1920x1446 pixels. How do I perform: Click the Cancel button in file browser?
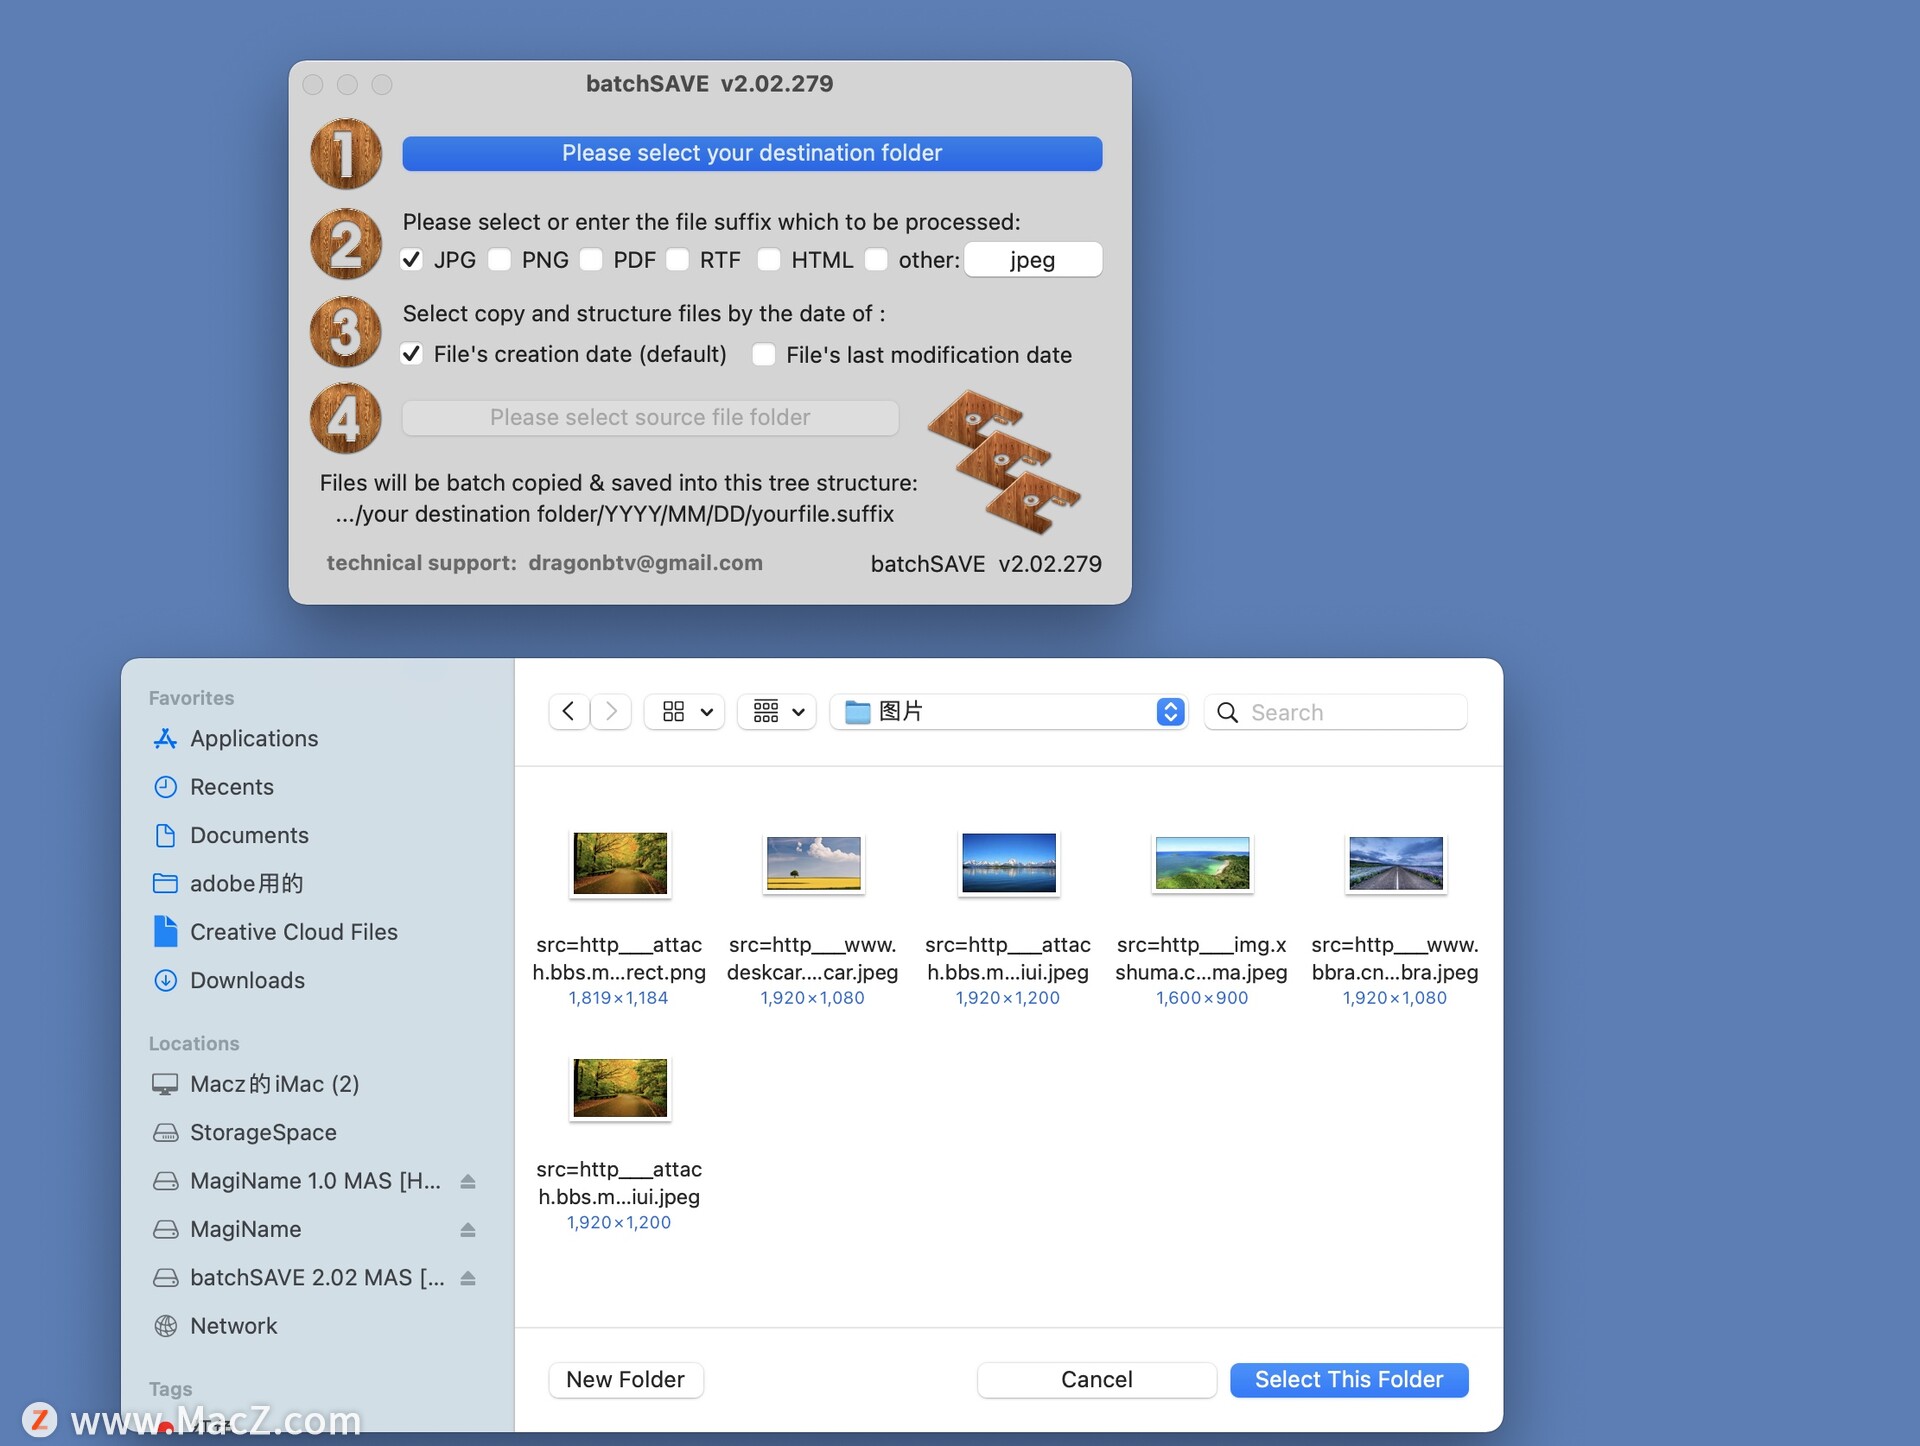pos(1097,1379)
